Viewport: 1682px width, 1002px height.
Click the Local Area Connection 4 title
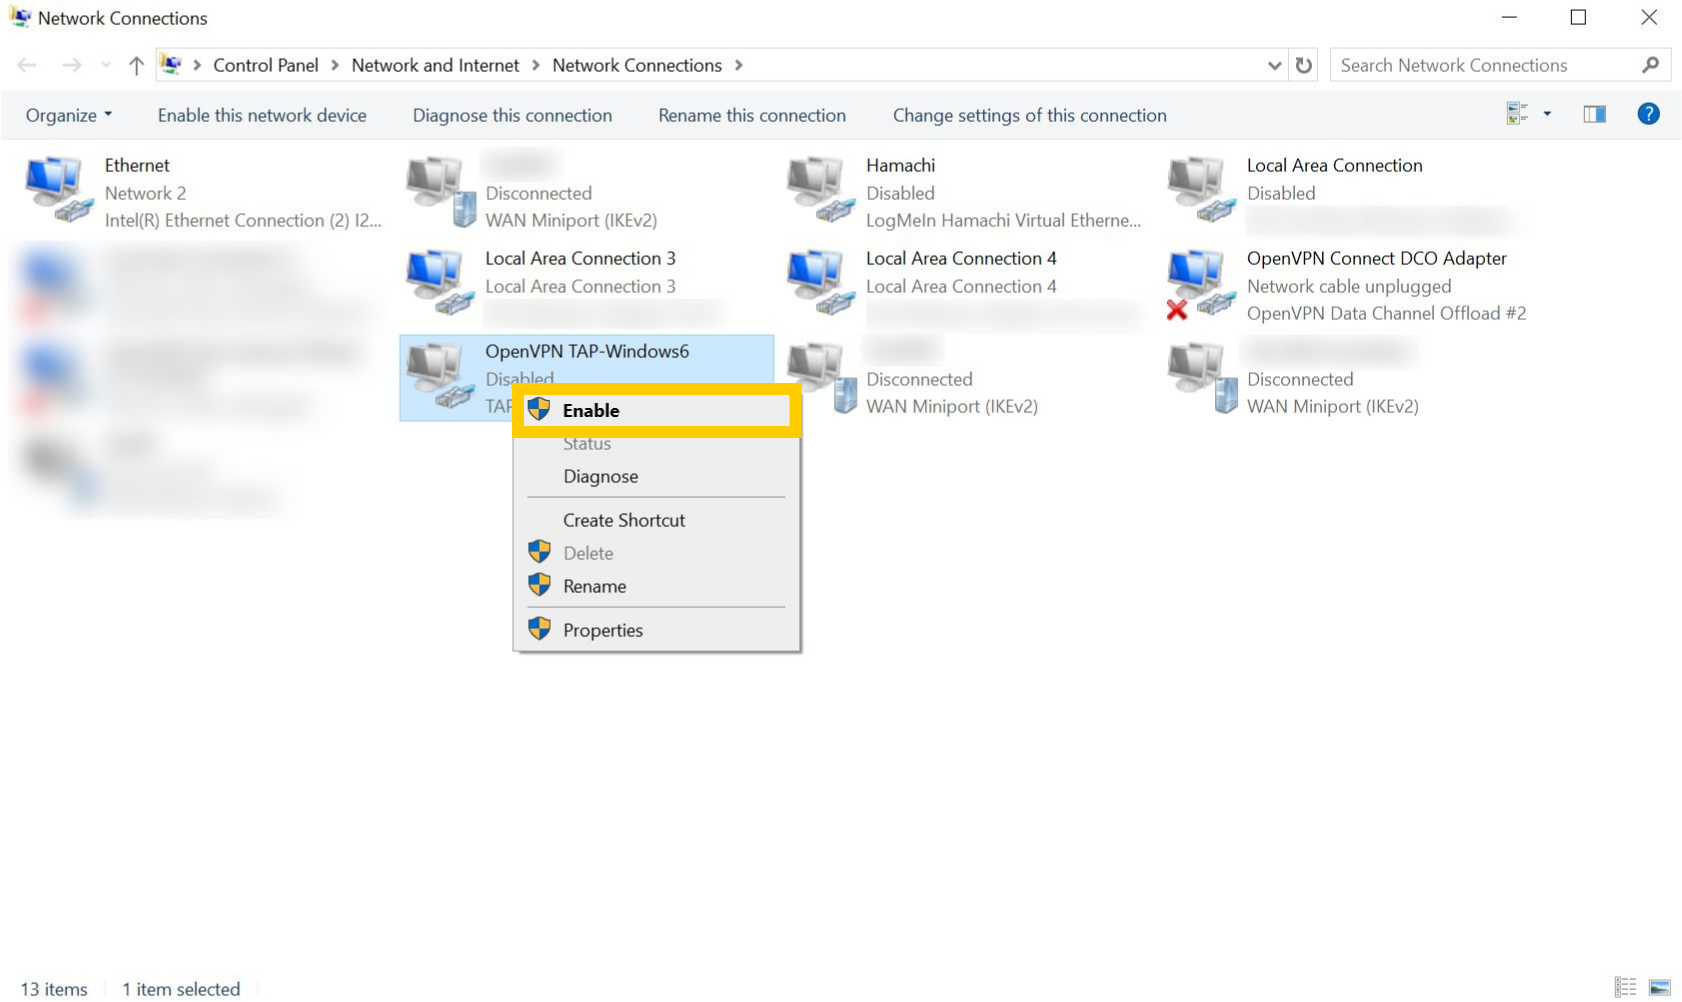tap(961, 258)
